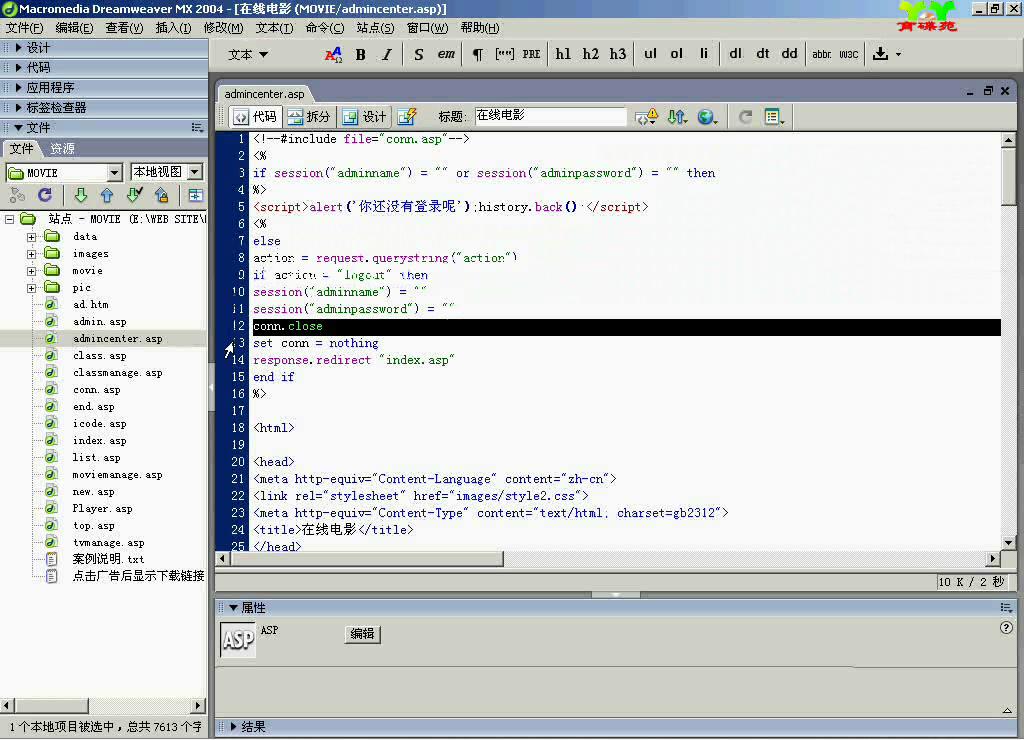Open the file management arrows icon
1024x740 pixels.
pos(677,117)
